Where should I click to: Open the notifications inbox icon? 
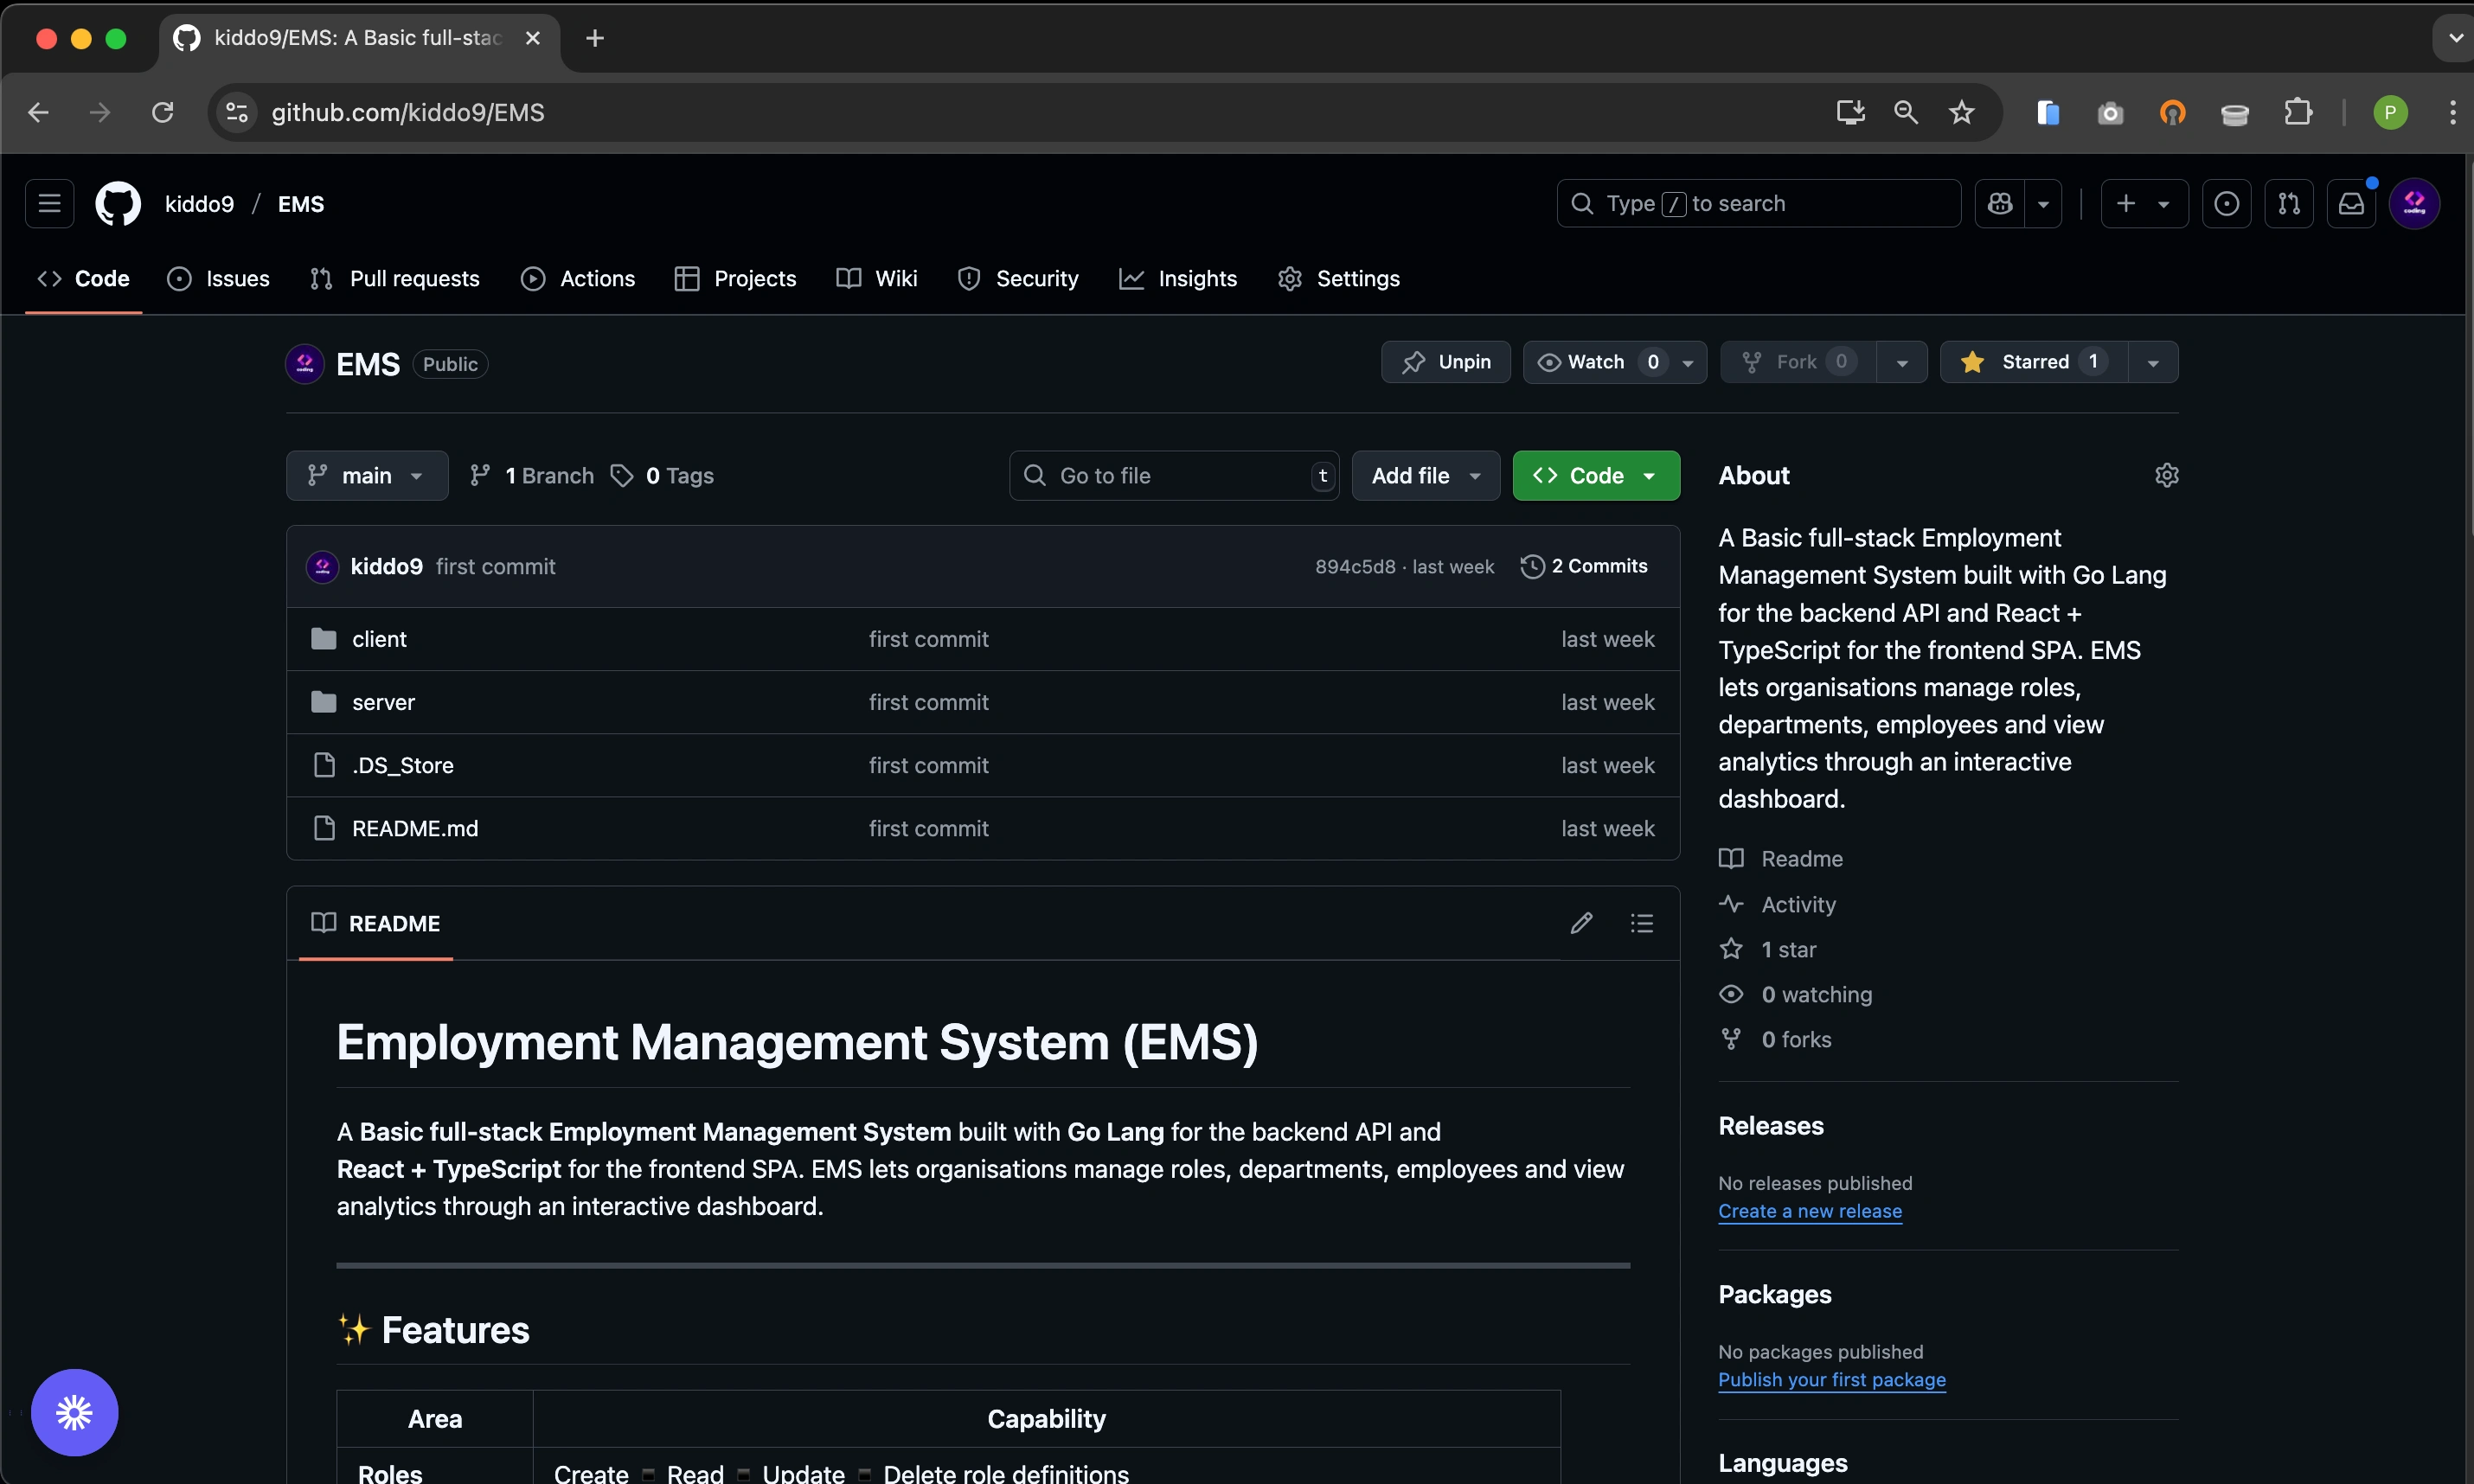[x=2350, y=203]
